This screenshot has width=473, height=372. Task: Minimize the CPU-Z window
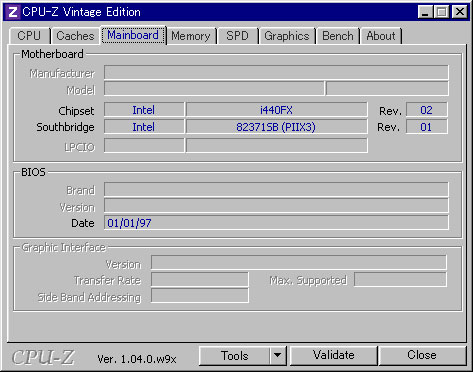[x=425, y=12]
